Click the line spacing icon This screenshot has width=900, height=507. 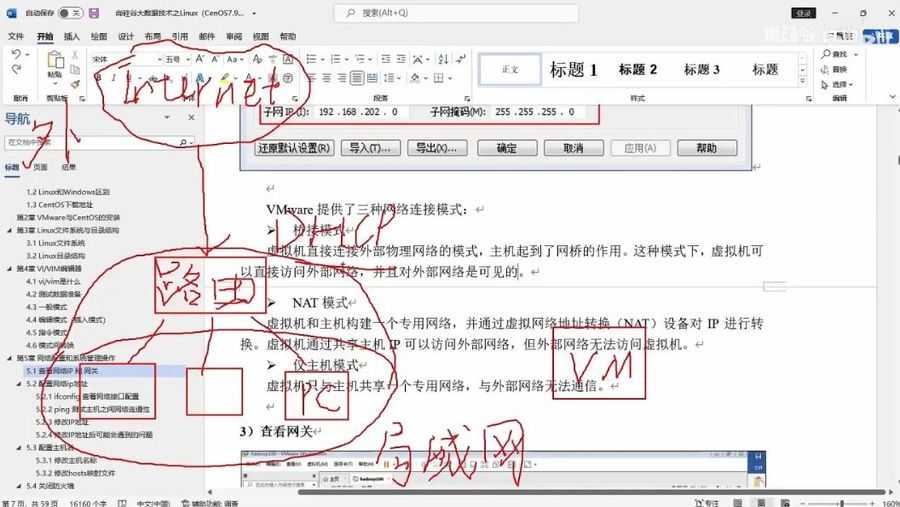coord(389,78)
